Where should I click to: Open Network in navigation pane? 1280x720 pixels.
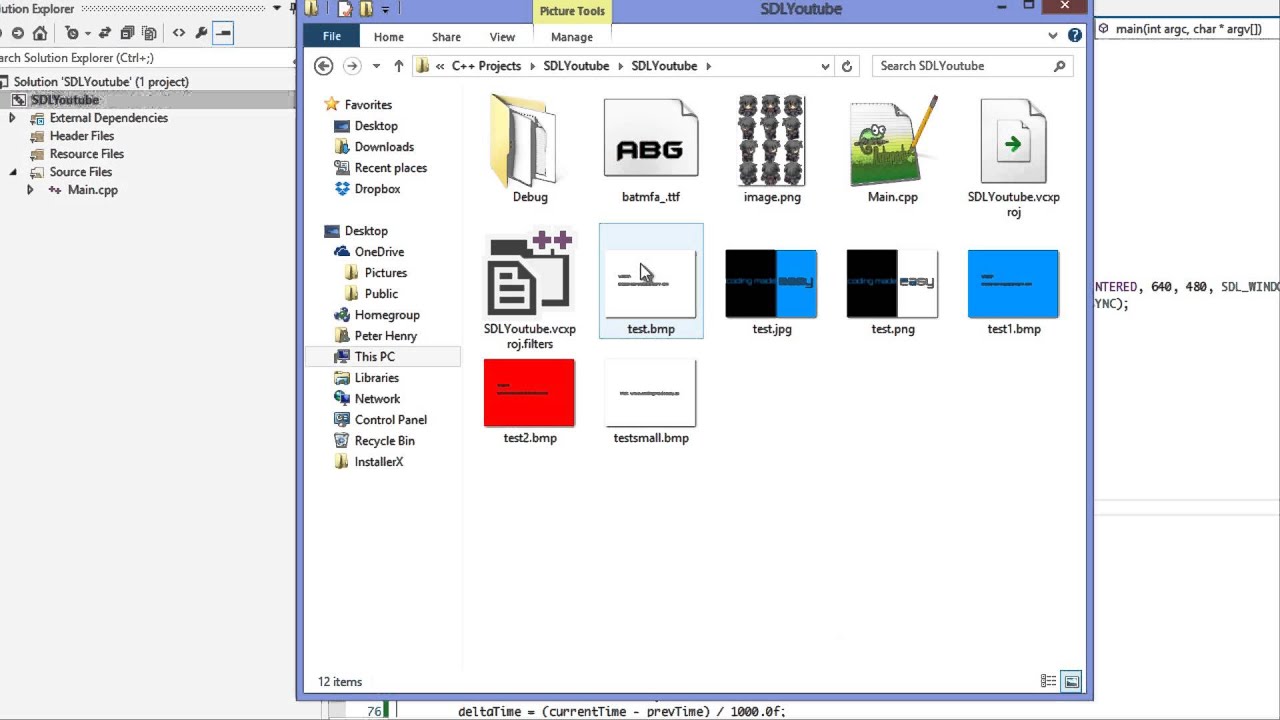click(x=377, y=399)
